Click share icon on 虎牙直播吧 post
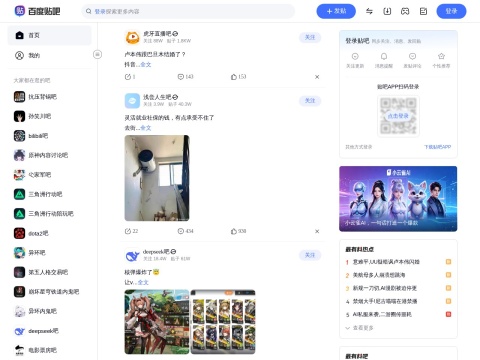 tap(128, 77)
